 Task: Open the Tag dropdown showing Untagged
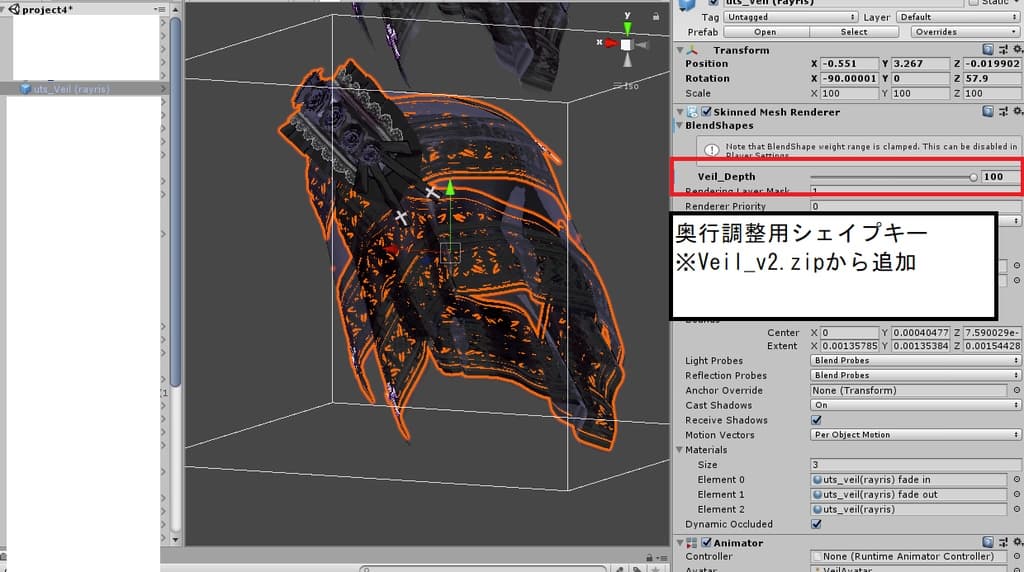[792, 17]
